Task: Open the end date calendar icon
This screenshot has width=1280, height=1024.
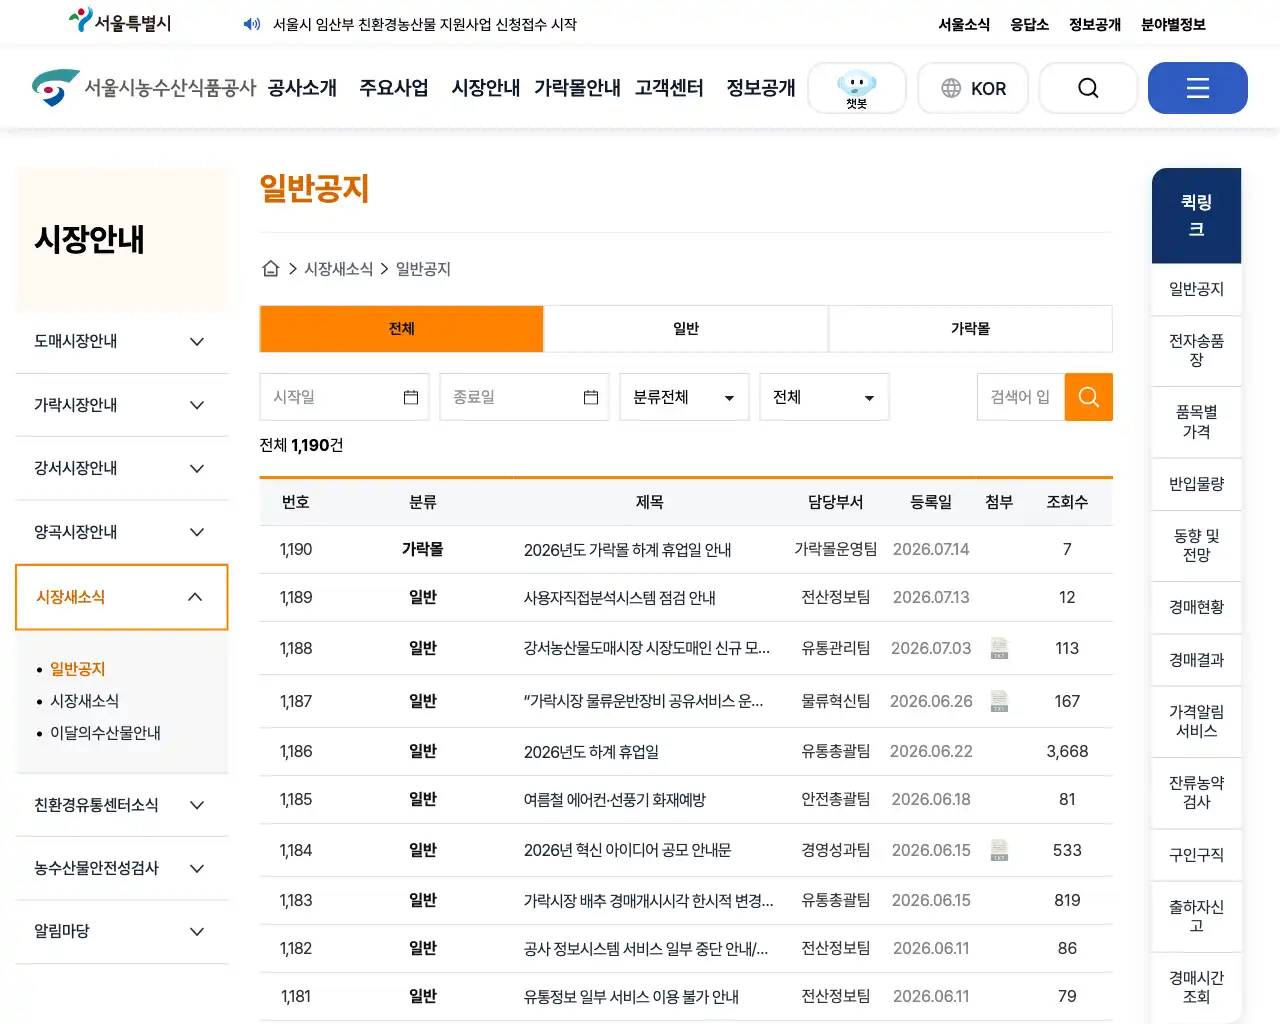Action: tap(591, 397)
